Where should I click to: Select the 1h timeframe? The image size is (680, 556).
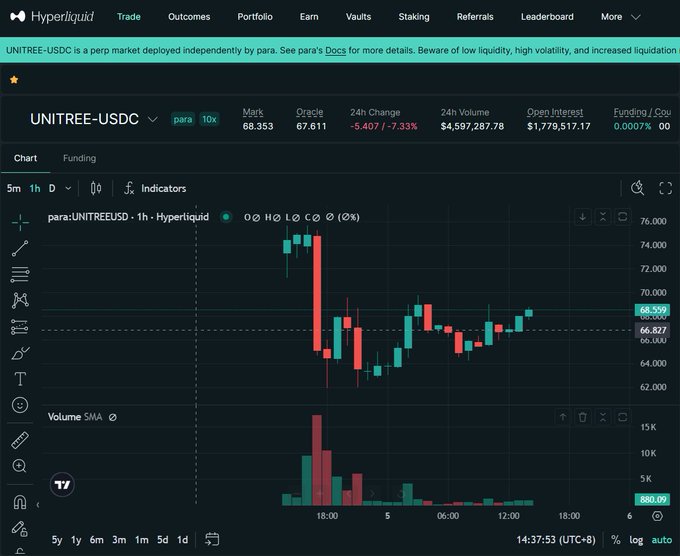35,188
